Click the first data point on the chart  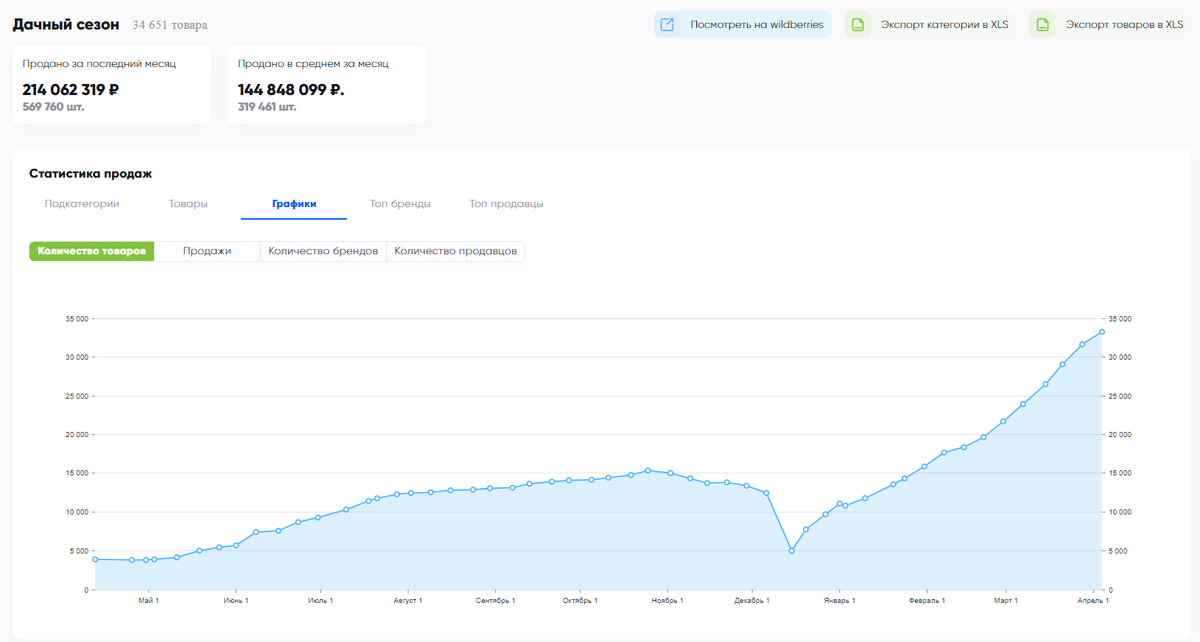[95, 559]
